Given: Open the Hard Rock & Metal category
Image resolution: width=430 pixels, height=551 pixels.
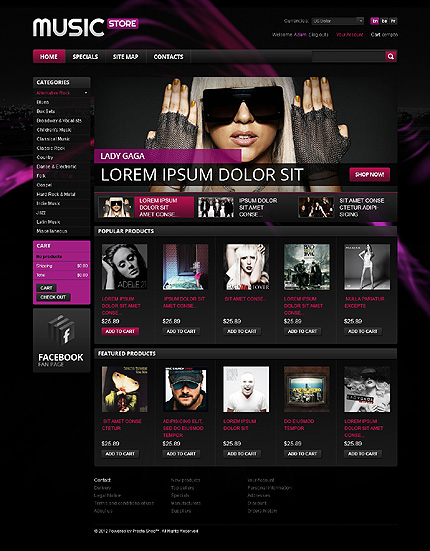Looking at the screenshot, I should [56, 194].
